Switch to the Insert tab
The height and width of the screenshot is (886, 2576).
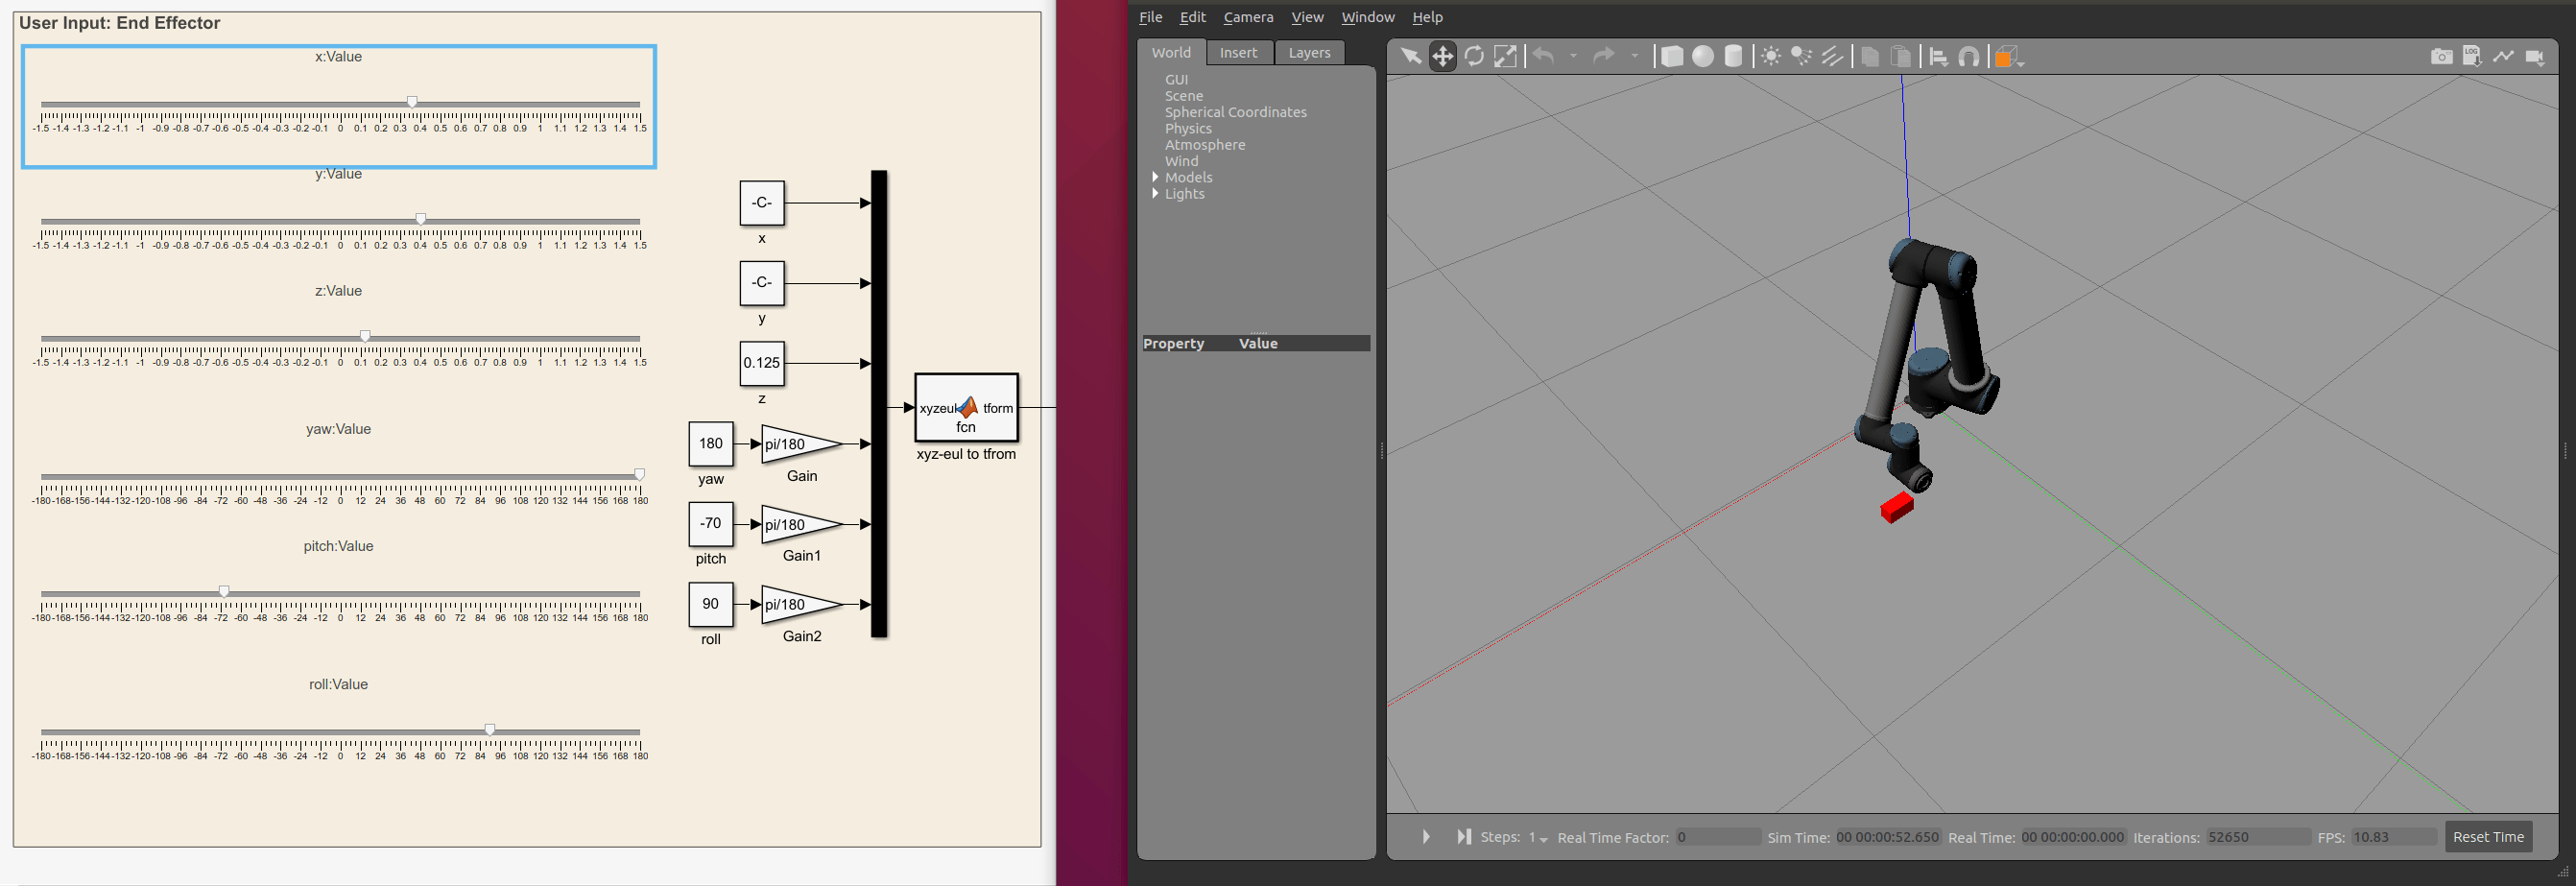coord(1238,52)
